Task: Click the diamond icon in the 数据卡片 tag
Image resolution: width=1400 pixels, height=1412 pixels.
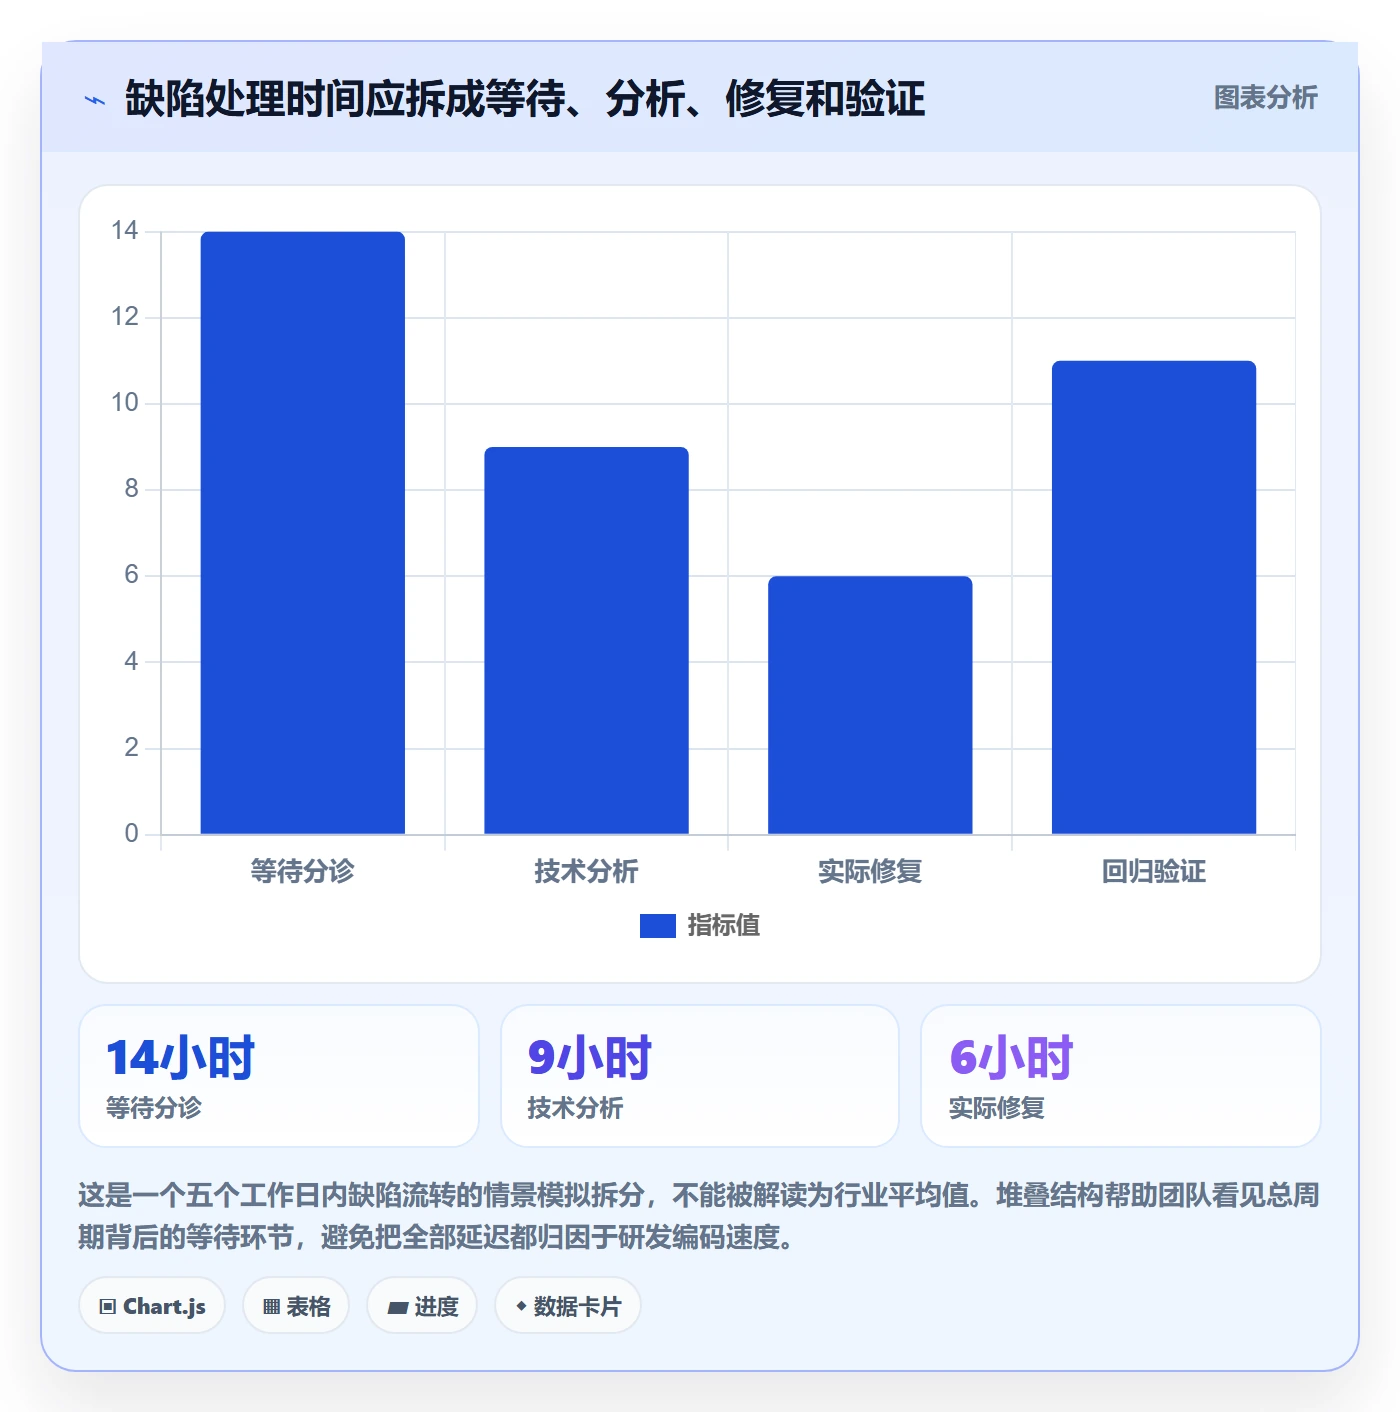Action: 521,1306
